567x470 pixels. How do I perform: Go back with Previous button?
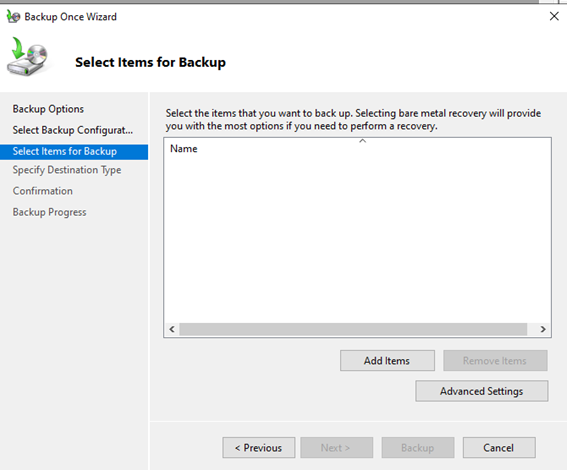259,448
